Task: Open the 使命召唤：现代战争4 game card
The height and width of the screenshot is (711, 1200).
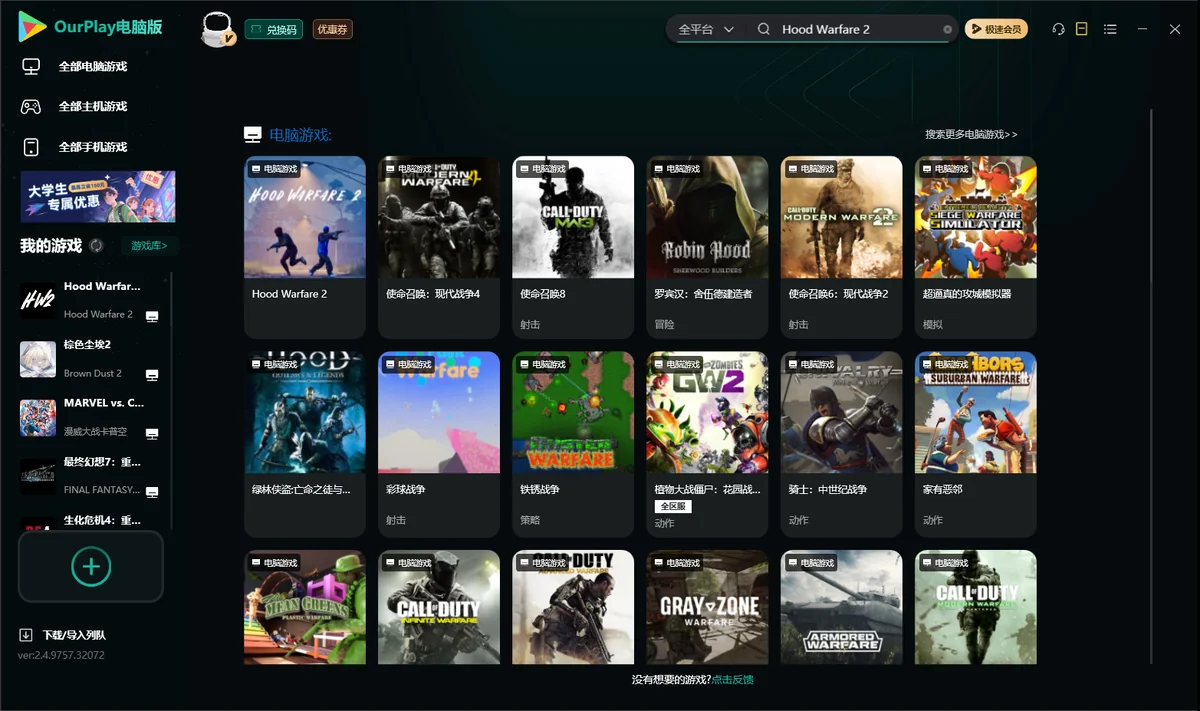Action: click(439, 247)
